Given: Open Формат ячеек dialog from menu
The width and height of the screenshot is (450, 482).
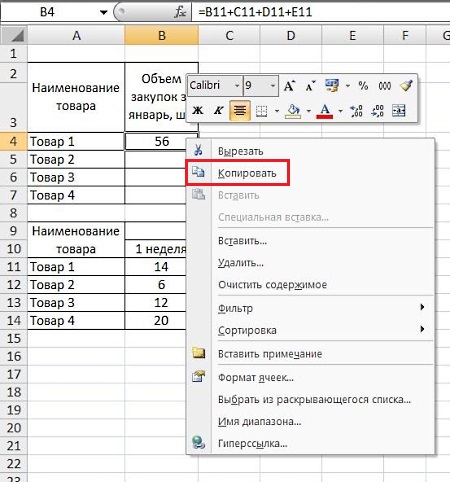Looking at the screenshot, I should point(256,378).
